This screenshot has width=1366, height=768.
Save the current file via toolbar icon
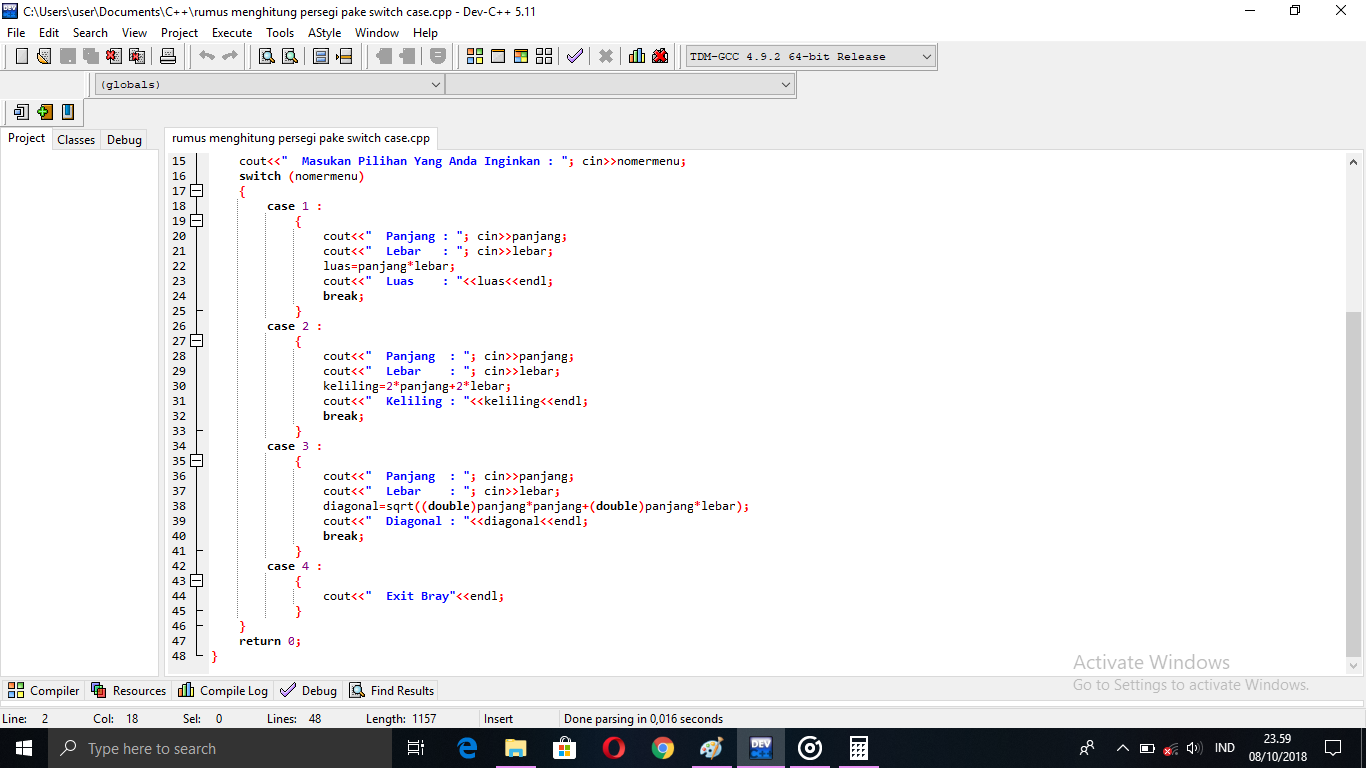(x=66, y=56)
